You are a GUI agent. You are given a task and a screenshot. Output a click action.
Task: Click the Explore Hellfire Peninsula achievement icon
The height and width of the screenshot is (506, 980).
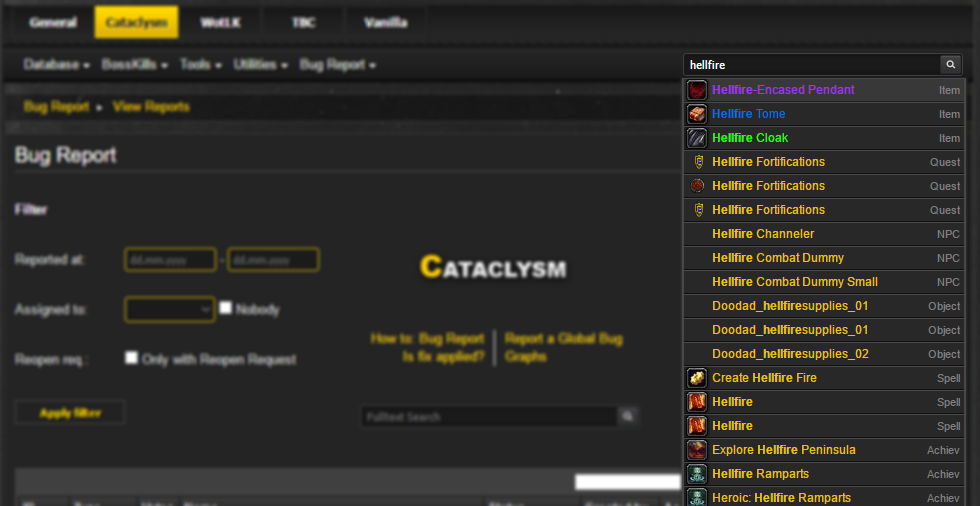[697, 450]
